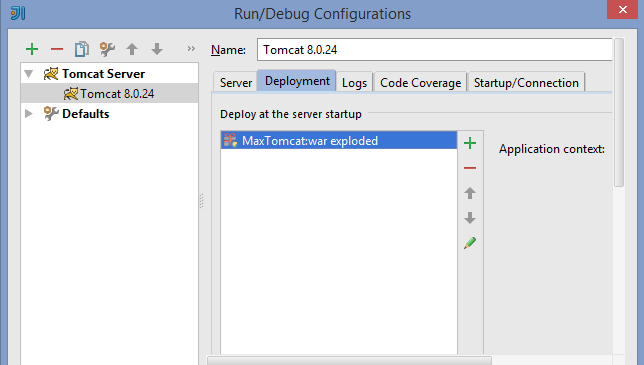644x365 pixels.
Task: Show more toolbar actions via double chevron
Action: pyautogui.click(x=191, y=49)
